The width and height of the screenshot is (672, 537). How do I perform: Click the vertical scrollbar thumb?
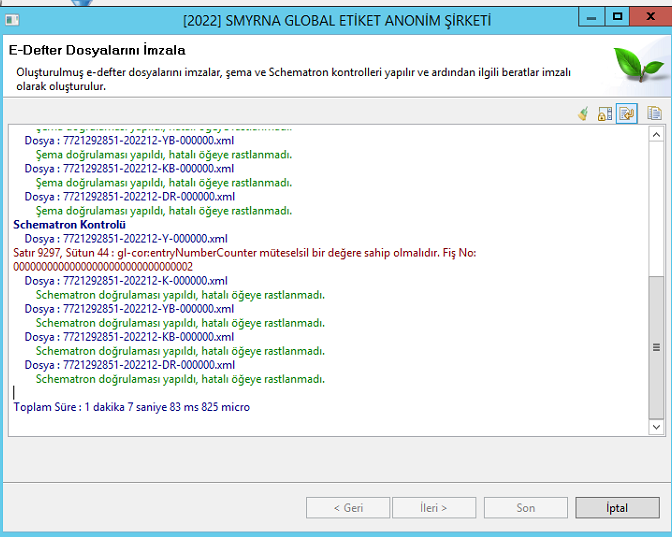656,346
